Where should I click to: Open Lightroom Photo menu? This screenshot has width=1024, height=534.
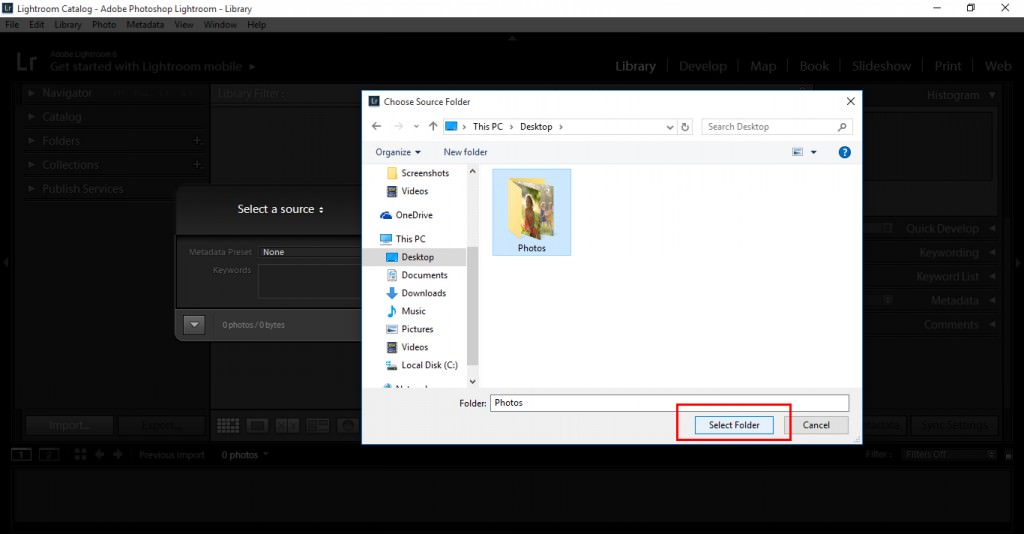(104, 25)
